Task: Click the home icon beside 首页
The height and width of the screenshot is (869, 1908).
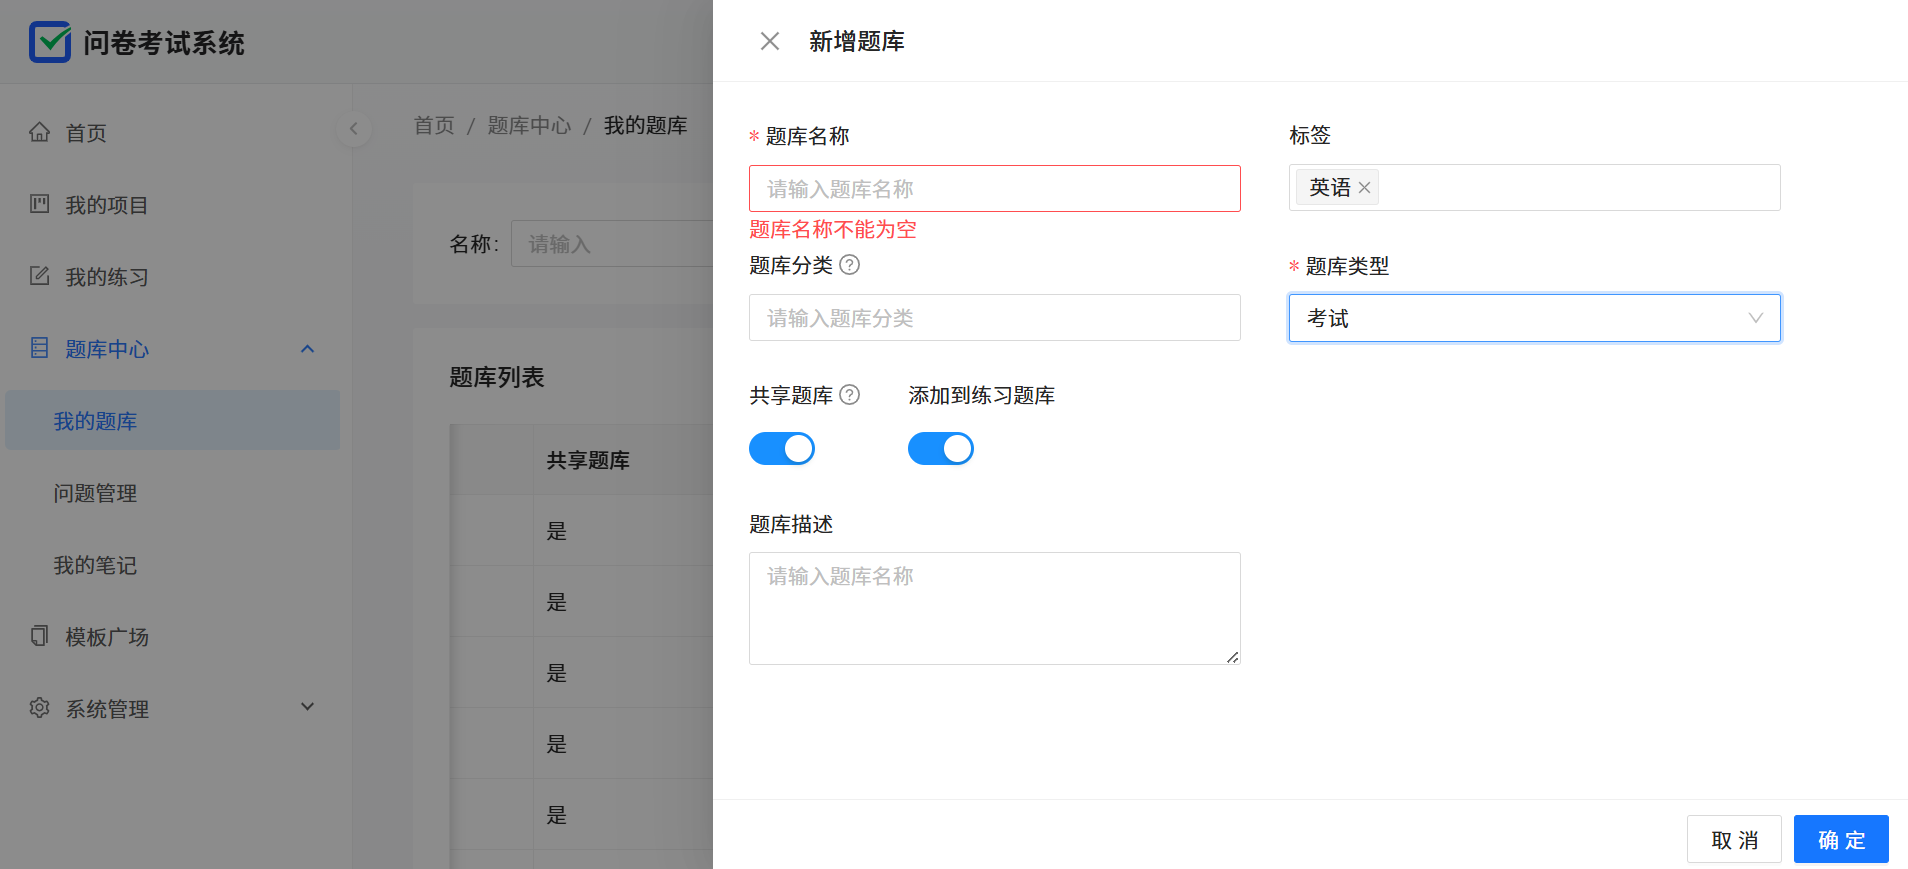Action: tap(39, 132)
